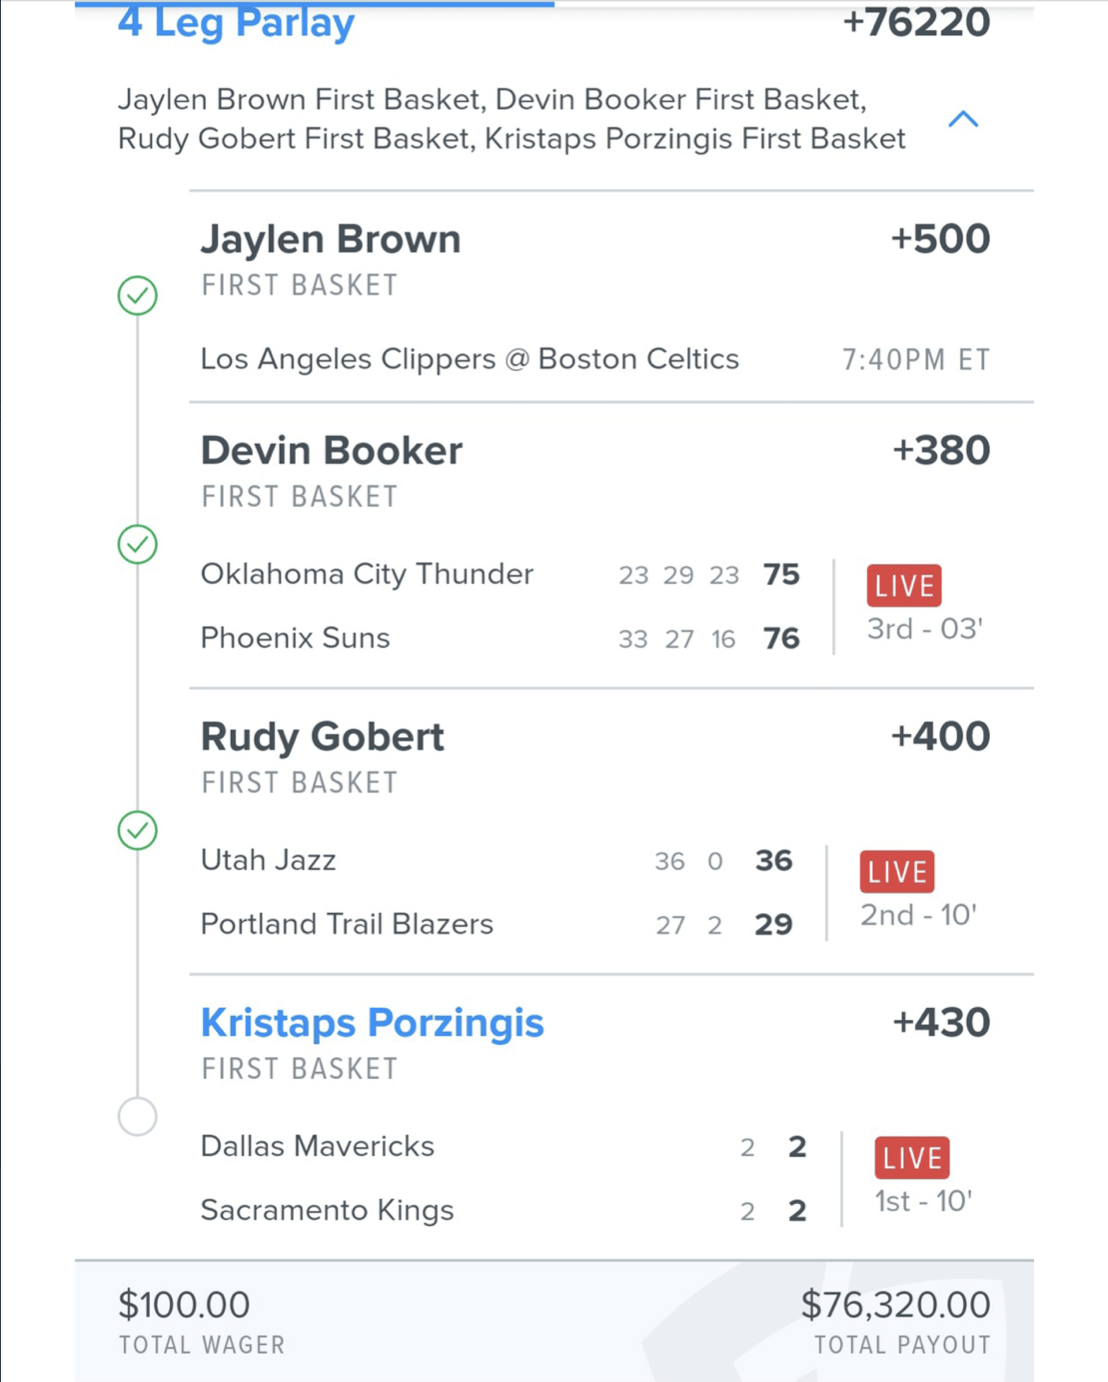Click the Phoenix Suns score row

click(500, 638)
